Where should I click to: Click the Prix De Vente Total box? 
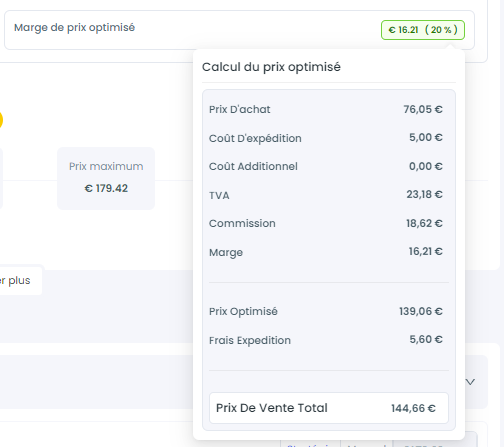(329, 408)
